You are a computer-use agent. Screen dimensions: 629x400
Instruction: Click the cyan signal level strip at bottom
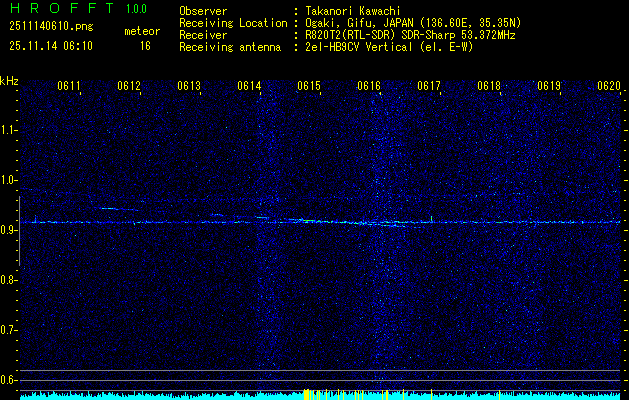pyautogui.click(x=320, y=396)
